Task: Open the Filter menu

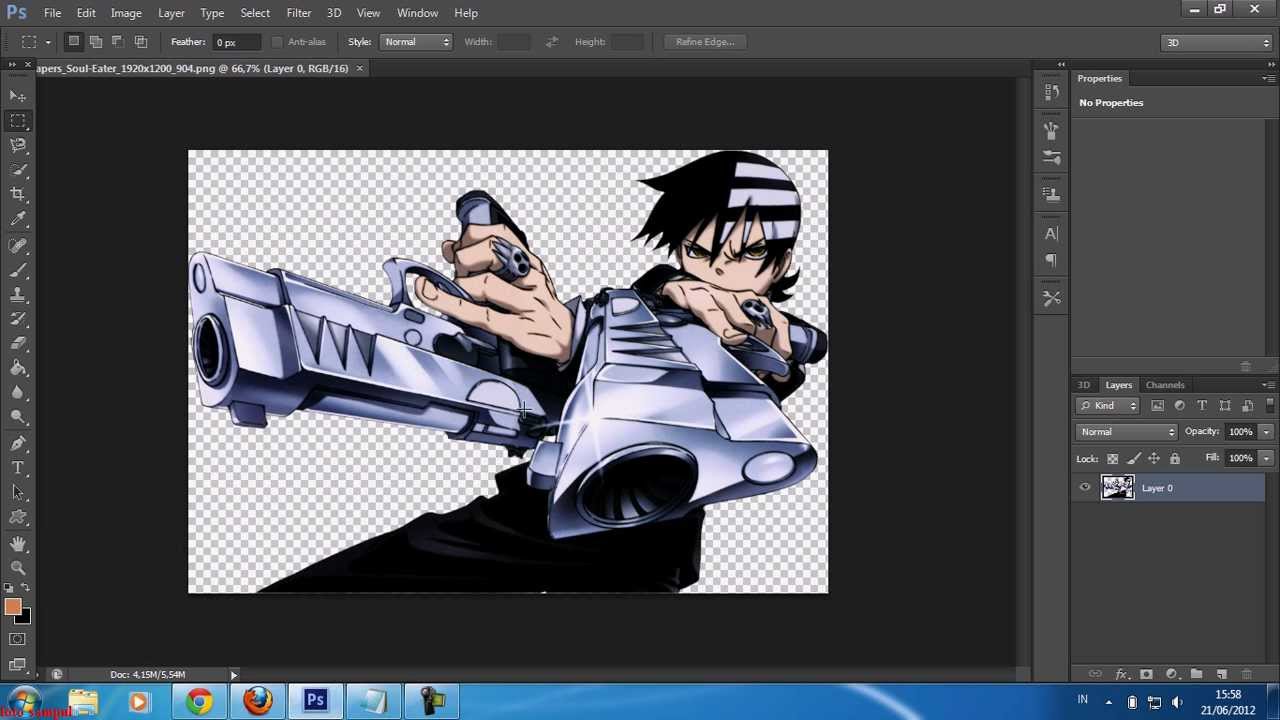Action: tap(298, 13)
